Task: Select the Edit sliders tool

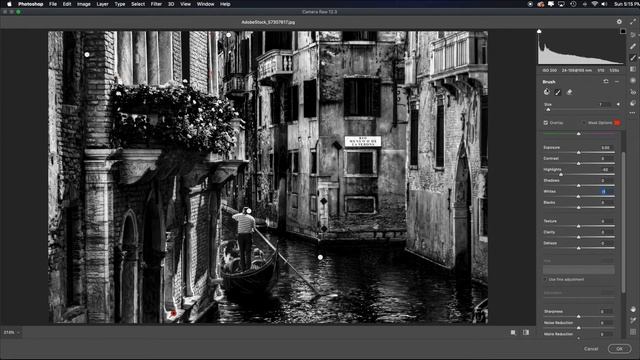Action: (x=633, y=35)
